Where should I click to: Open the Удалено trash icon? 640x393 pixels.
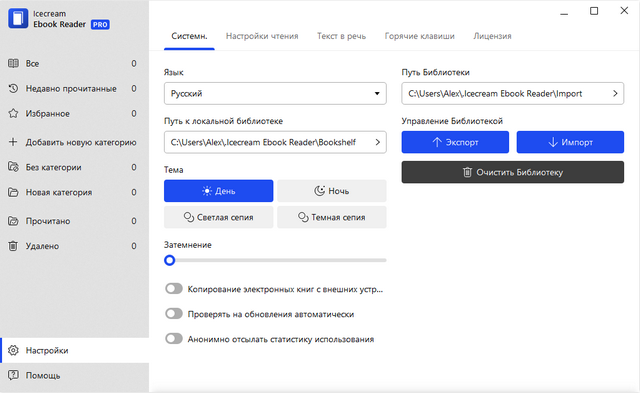(13, 246)
